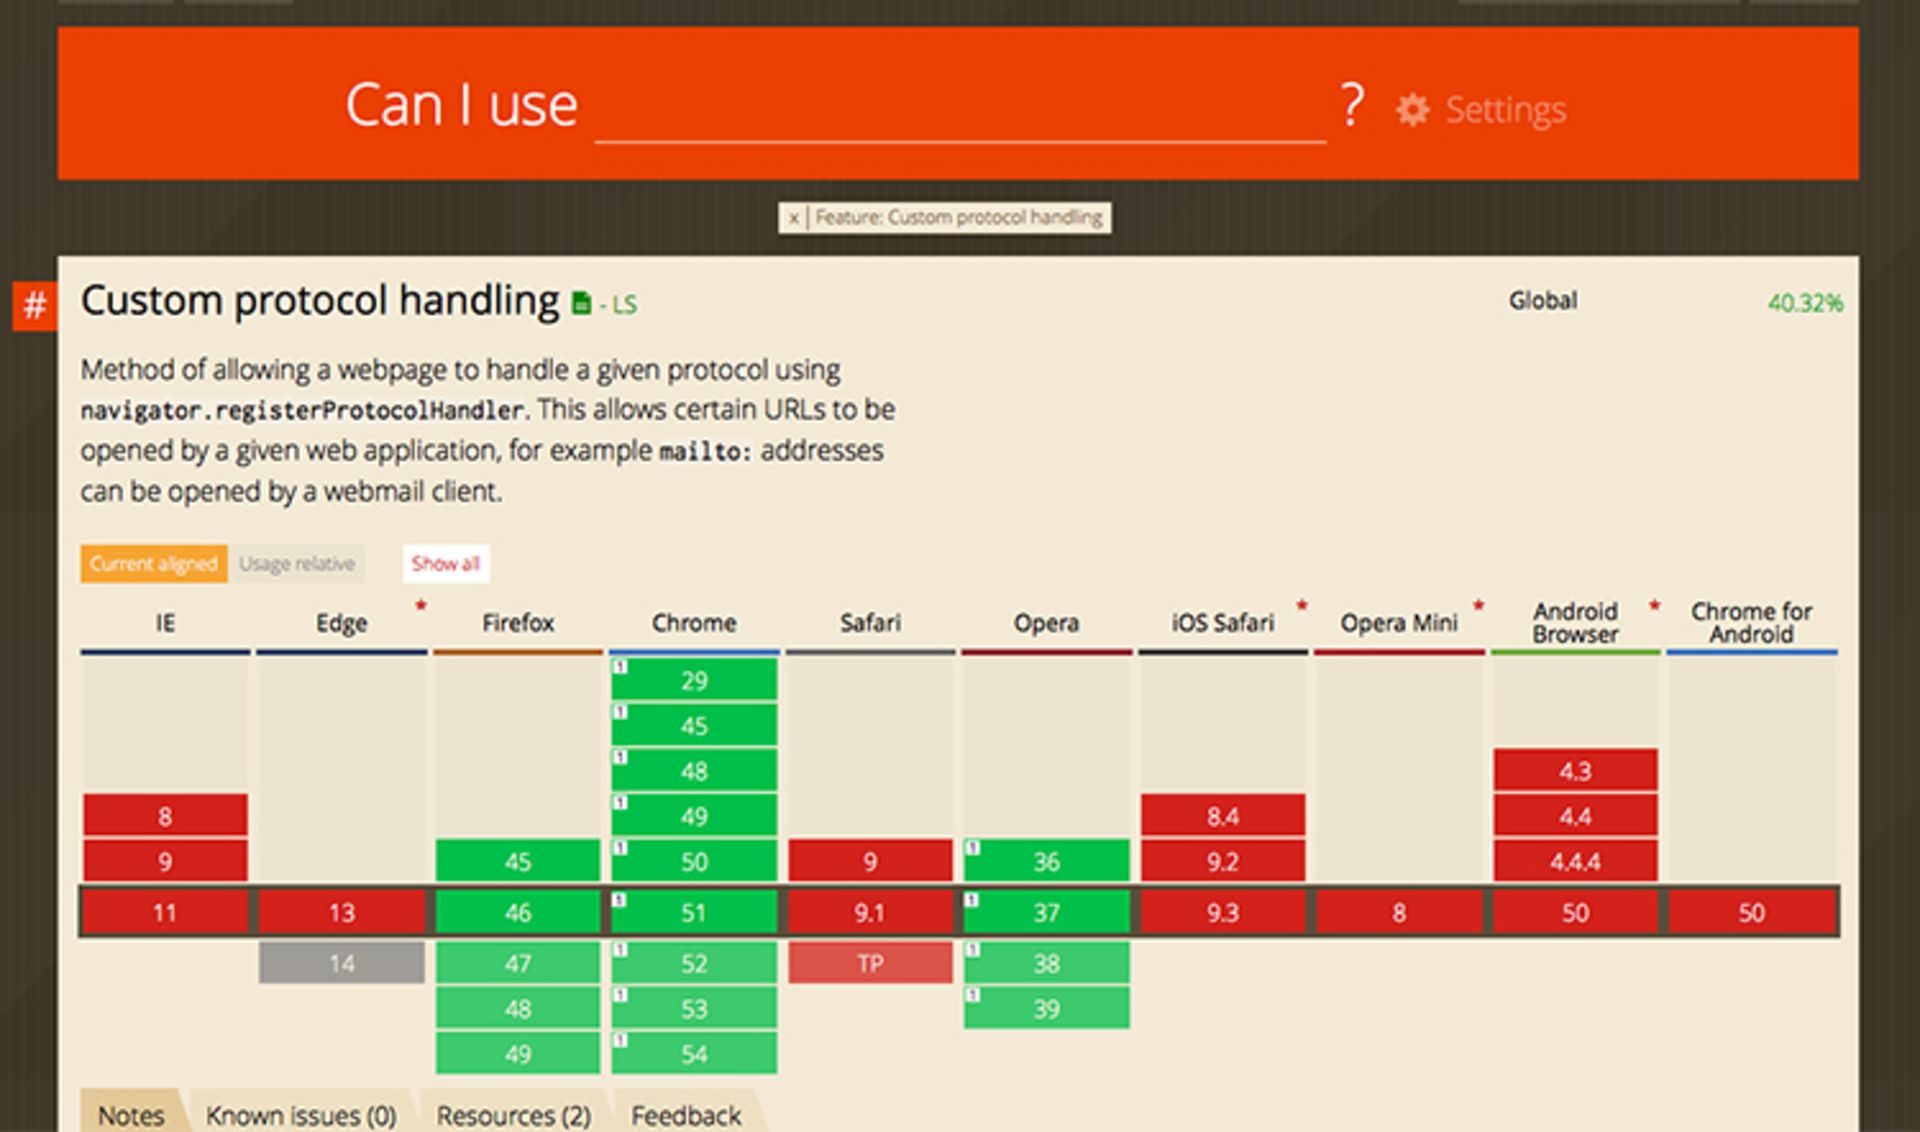Click the Android Browser 4.4.4 cell
Viewport: 1920px width, 1132px height.
point(1575,861)
